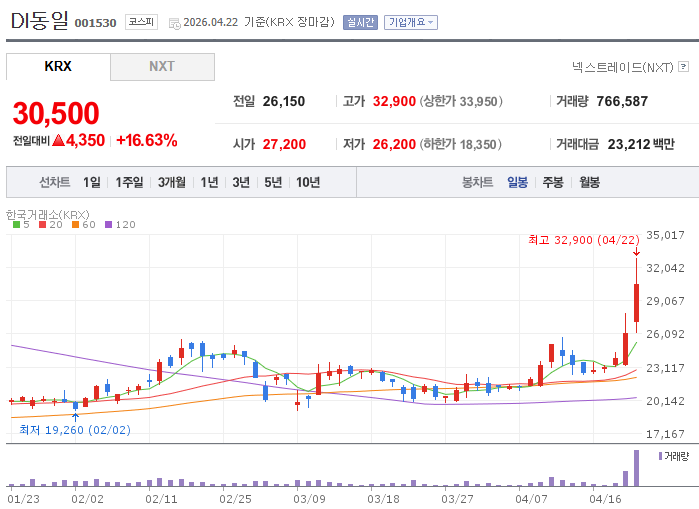Switch to the NXT tab
The height and width of the screenshot is (509, 699).
click(x=162, y=66)
